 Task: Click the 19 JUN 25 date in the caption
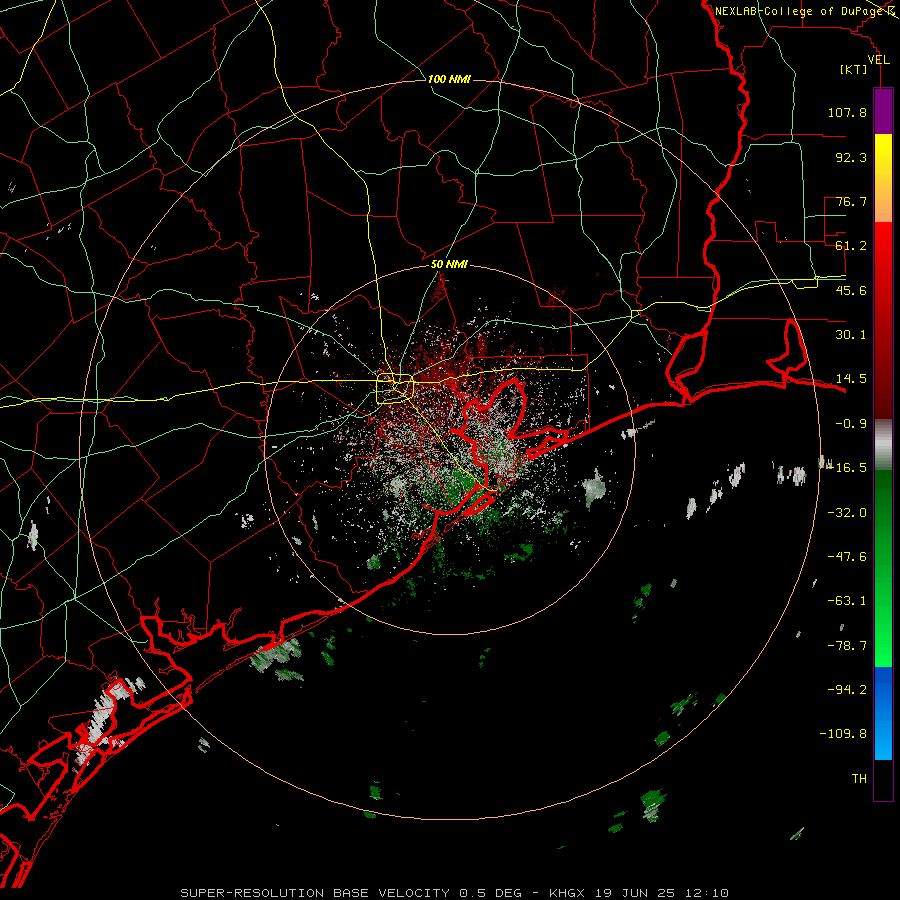coord(637,893)
